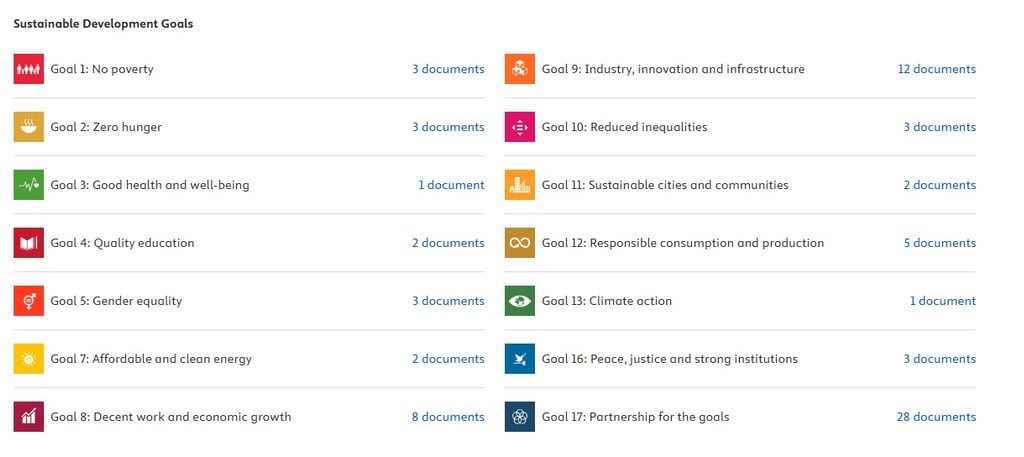
Task: Click the pink Reduced inequalities icon
Action: [x=520, y=127]
